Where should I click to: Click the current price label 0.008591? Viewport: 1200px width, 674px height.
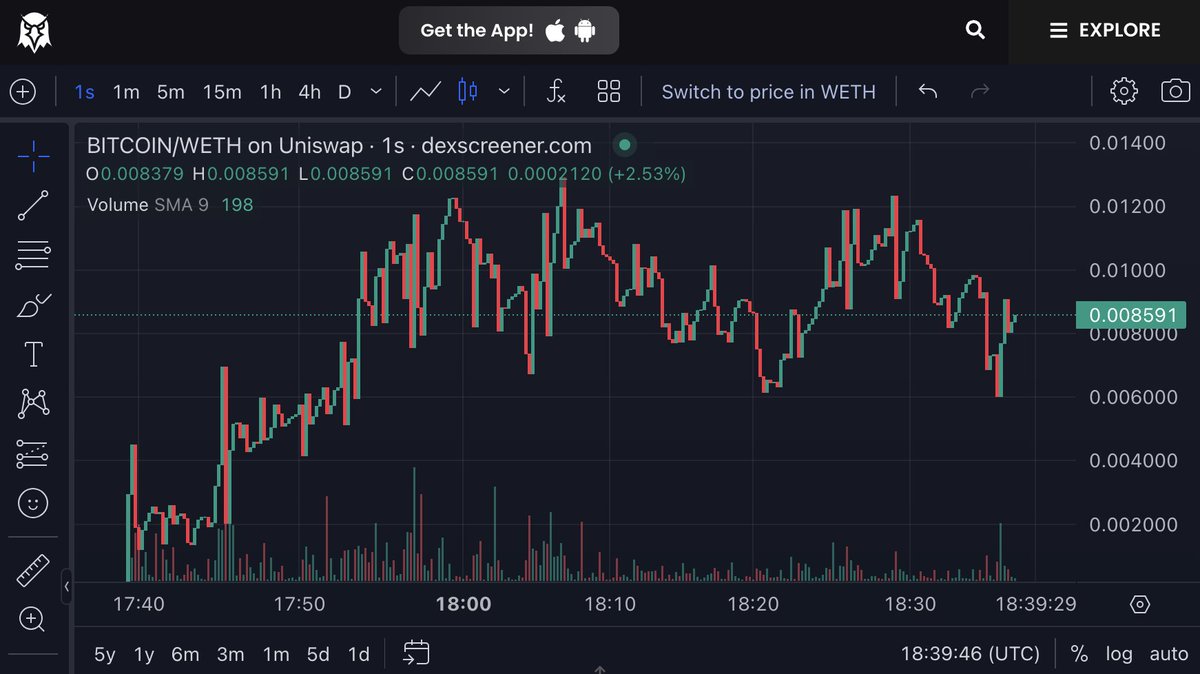(1130, 316)
